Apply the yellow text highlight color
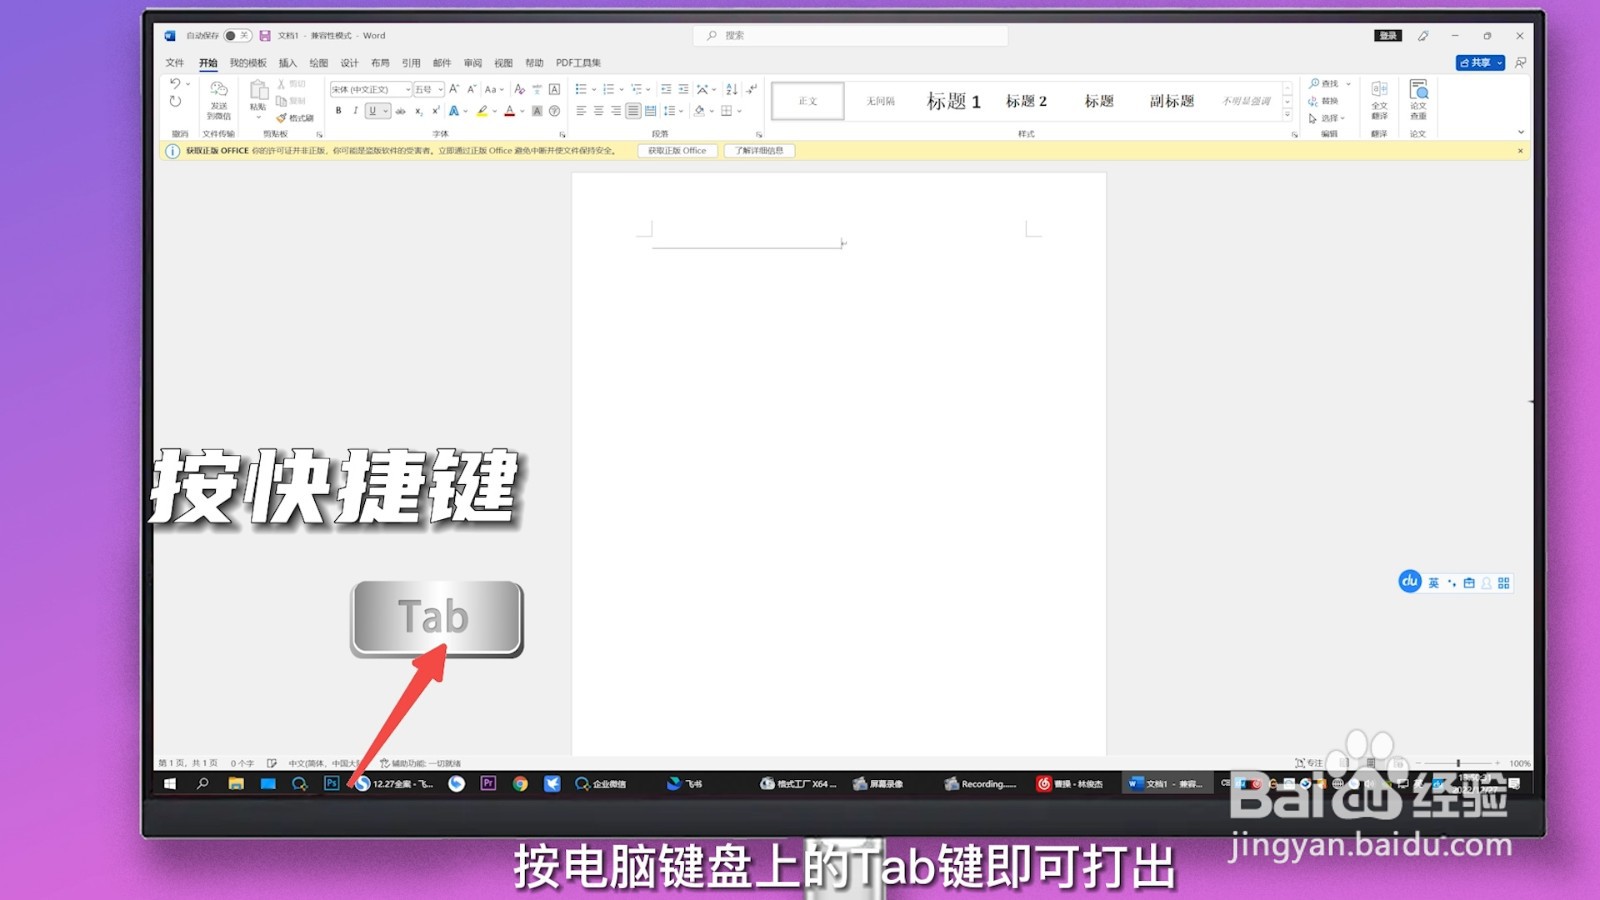 pos(482,111)
